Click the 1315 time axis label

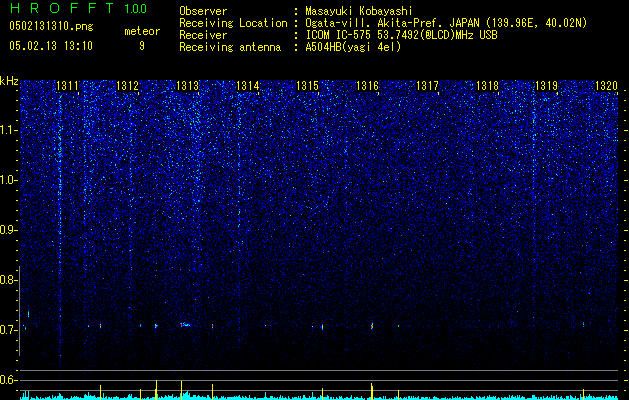[307, 86]
